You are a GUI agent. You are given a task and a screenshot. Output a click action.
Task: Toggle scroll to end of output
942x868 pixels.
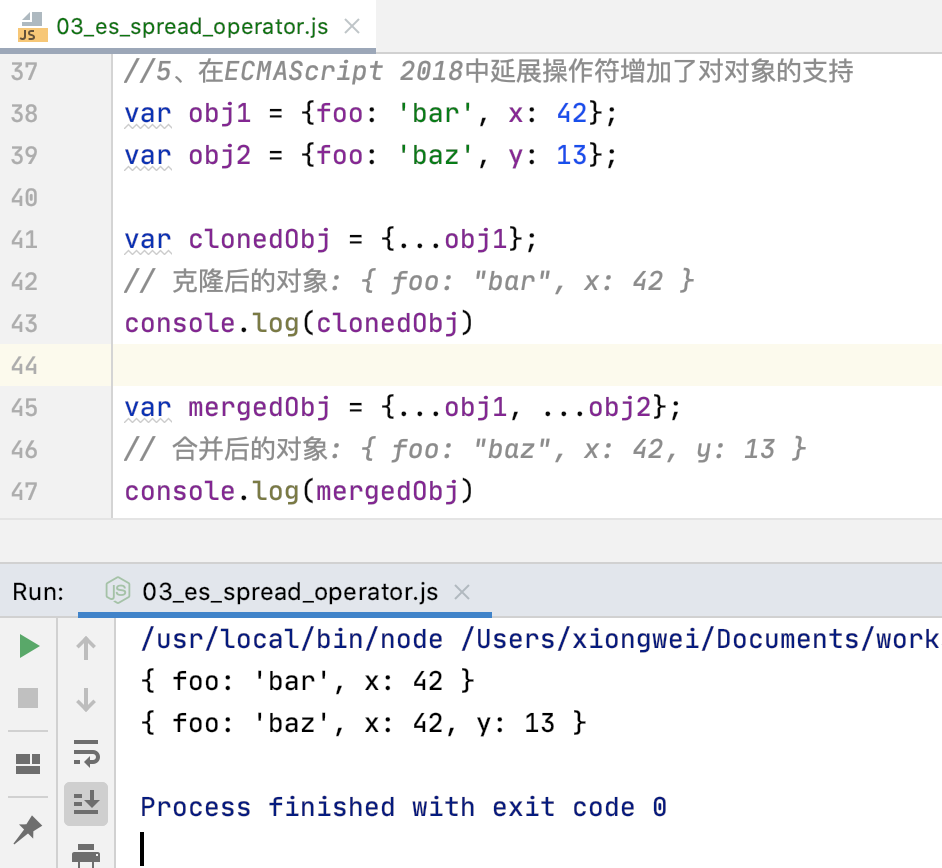(x=86, y=804)
